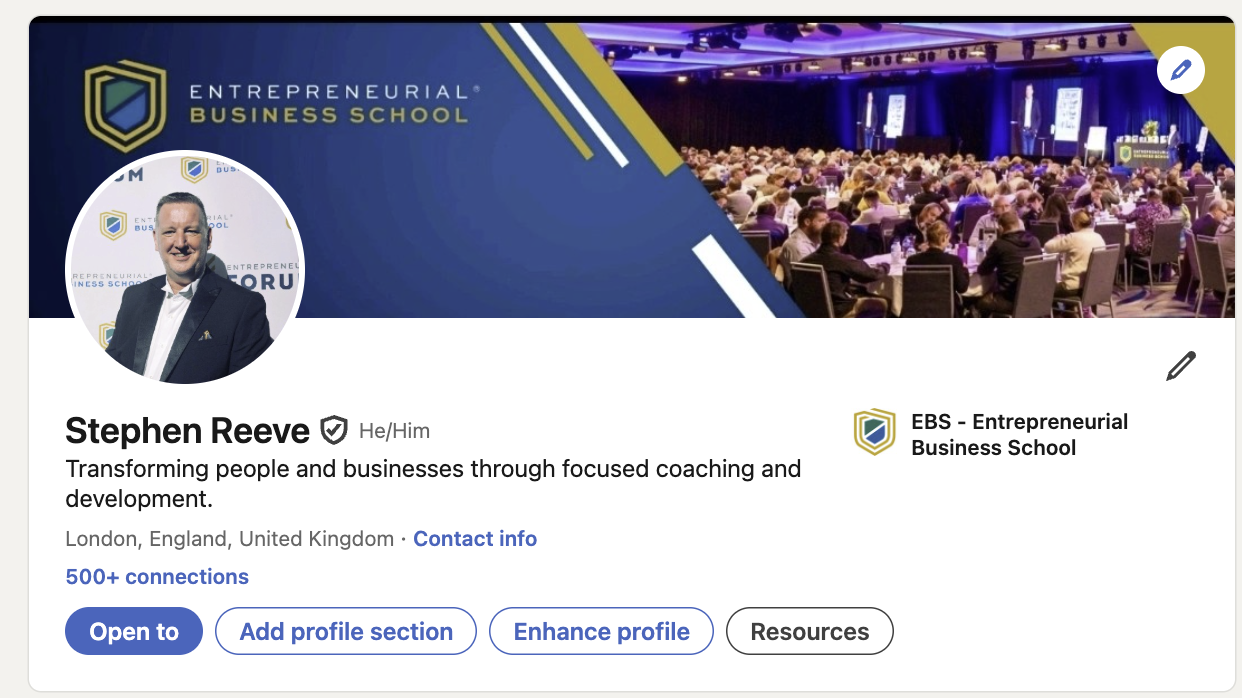
Task: Open the Add profile section menu
Action: click(346, 632)
